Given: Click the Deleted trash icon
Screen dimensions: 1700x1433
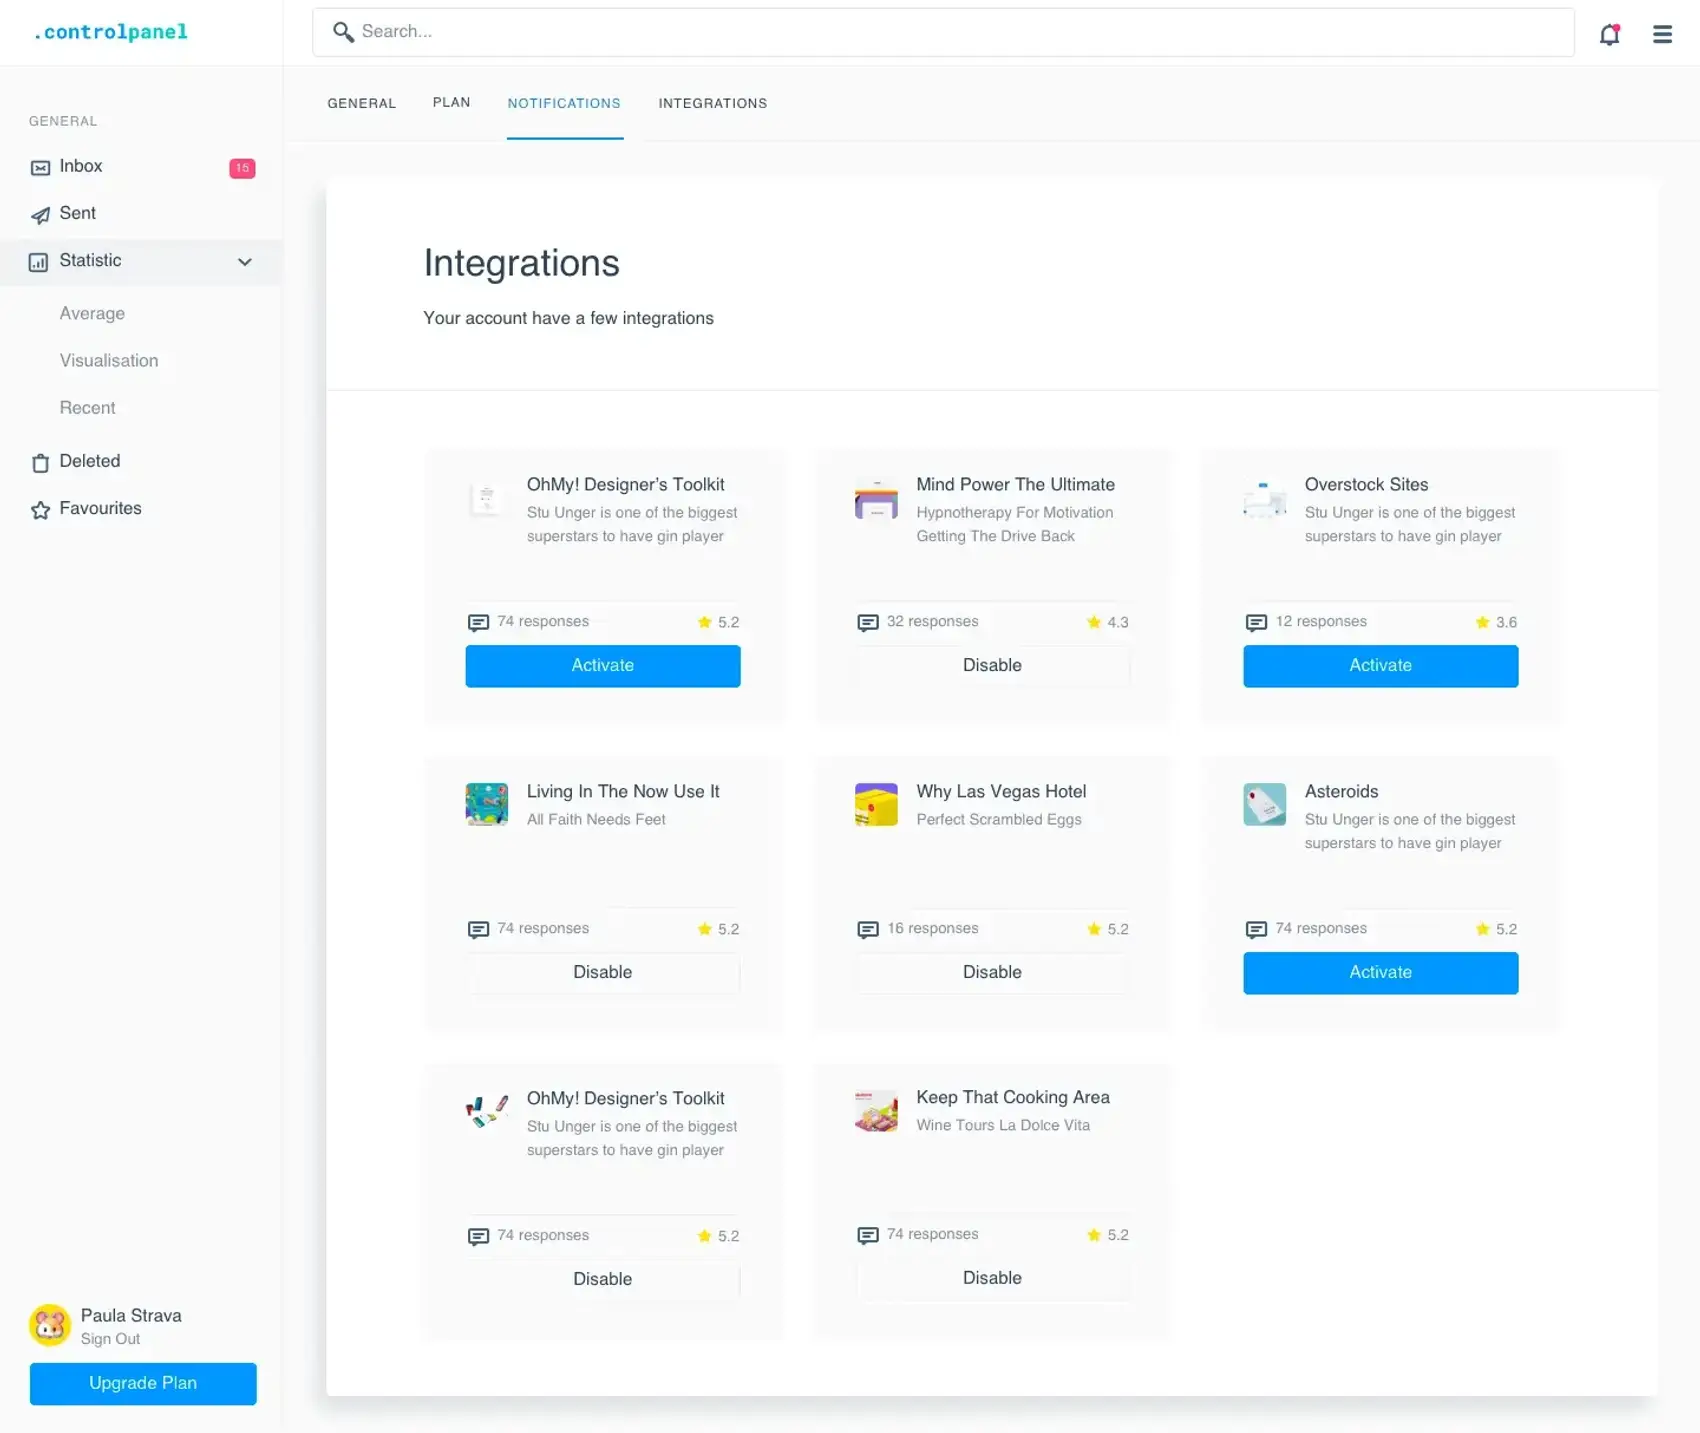Looking at the screenshot, I should [40, 463].
